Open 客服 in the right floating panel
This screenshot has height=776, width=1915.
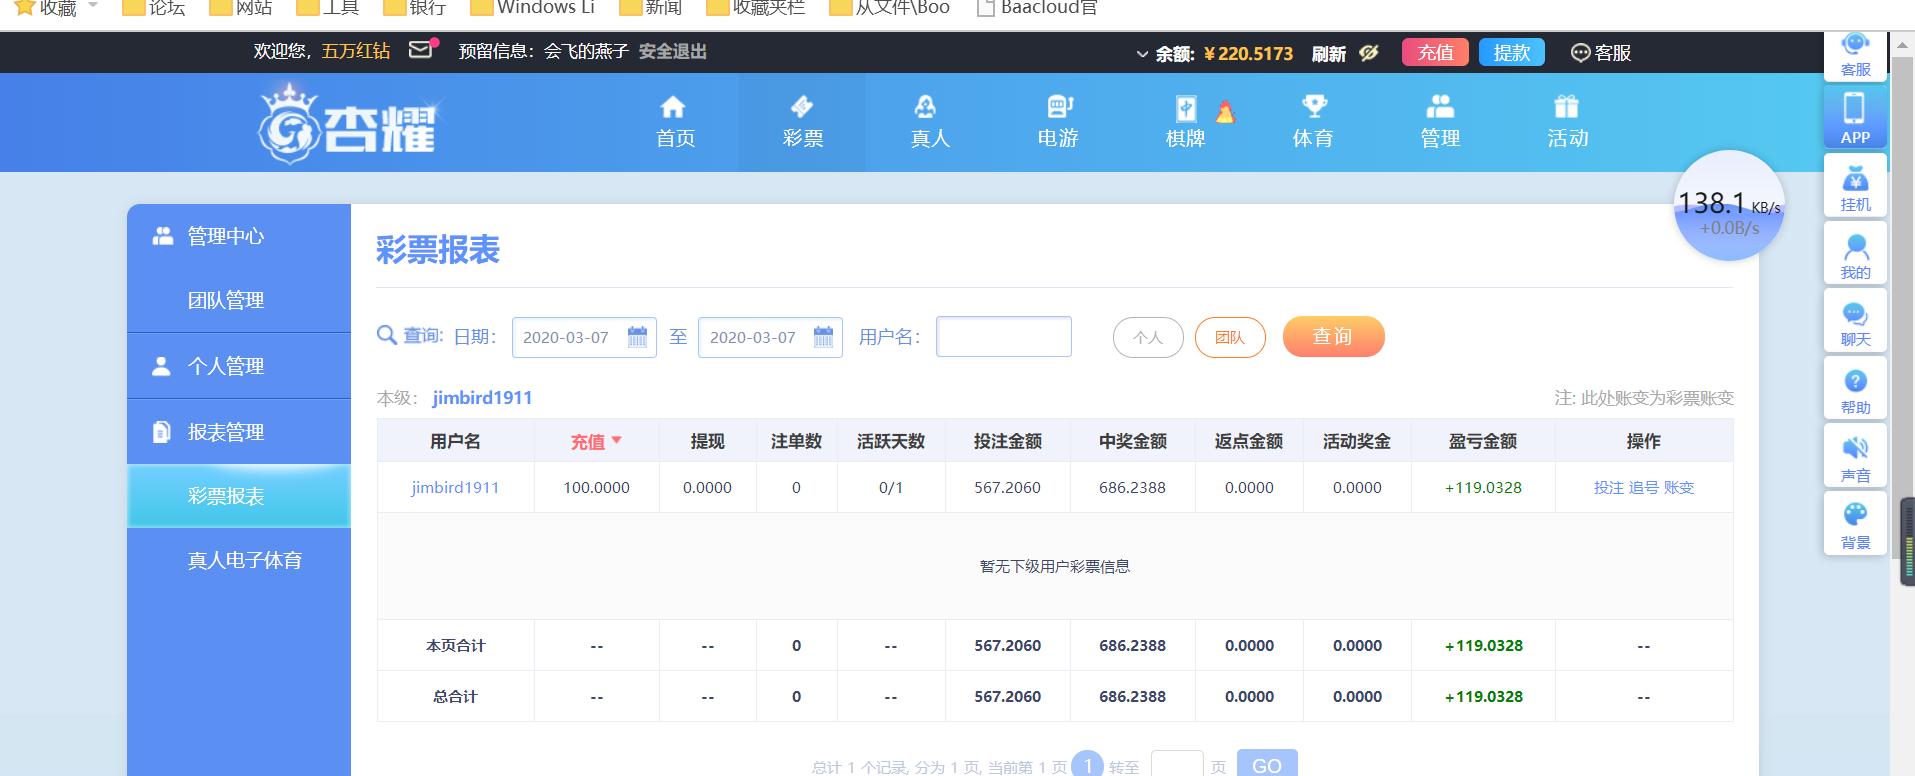[1855, 56]
